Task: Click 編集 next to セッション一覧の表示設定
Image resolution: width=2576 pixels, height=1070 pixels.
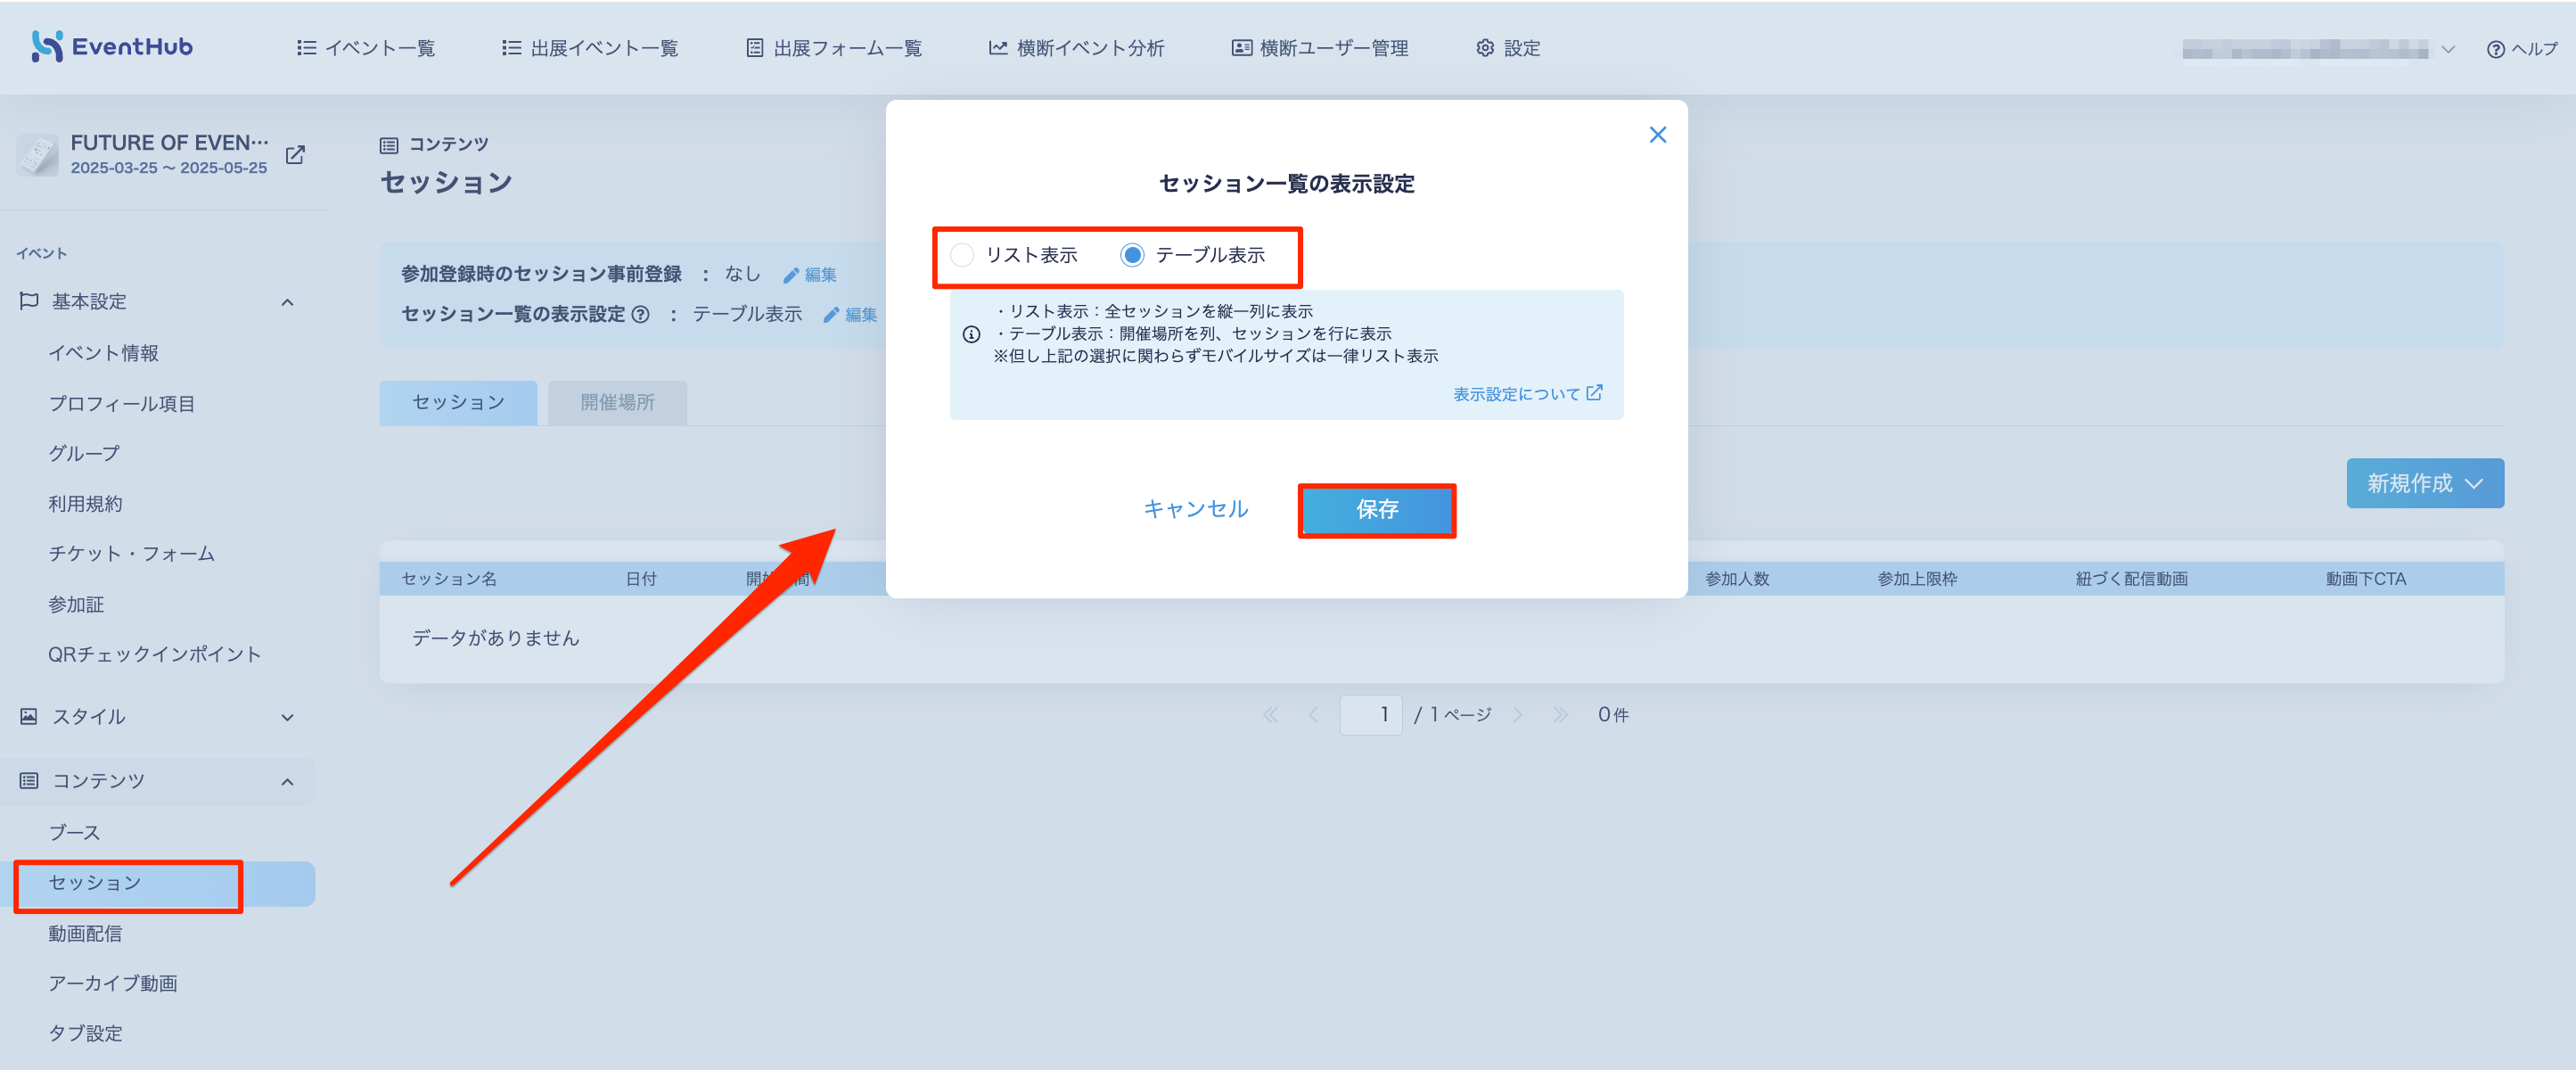Action: point(850,315)
